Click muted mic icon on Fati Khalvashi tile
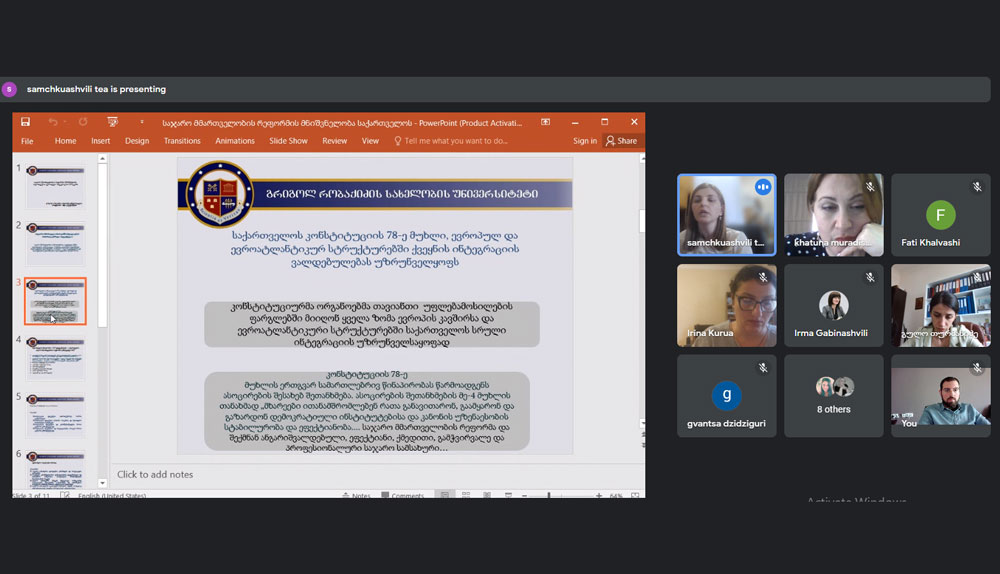Screen dimensions: 1000x574 pyautogui.click(x=977, y=187)
